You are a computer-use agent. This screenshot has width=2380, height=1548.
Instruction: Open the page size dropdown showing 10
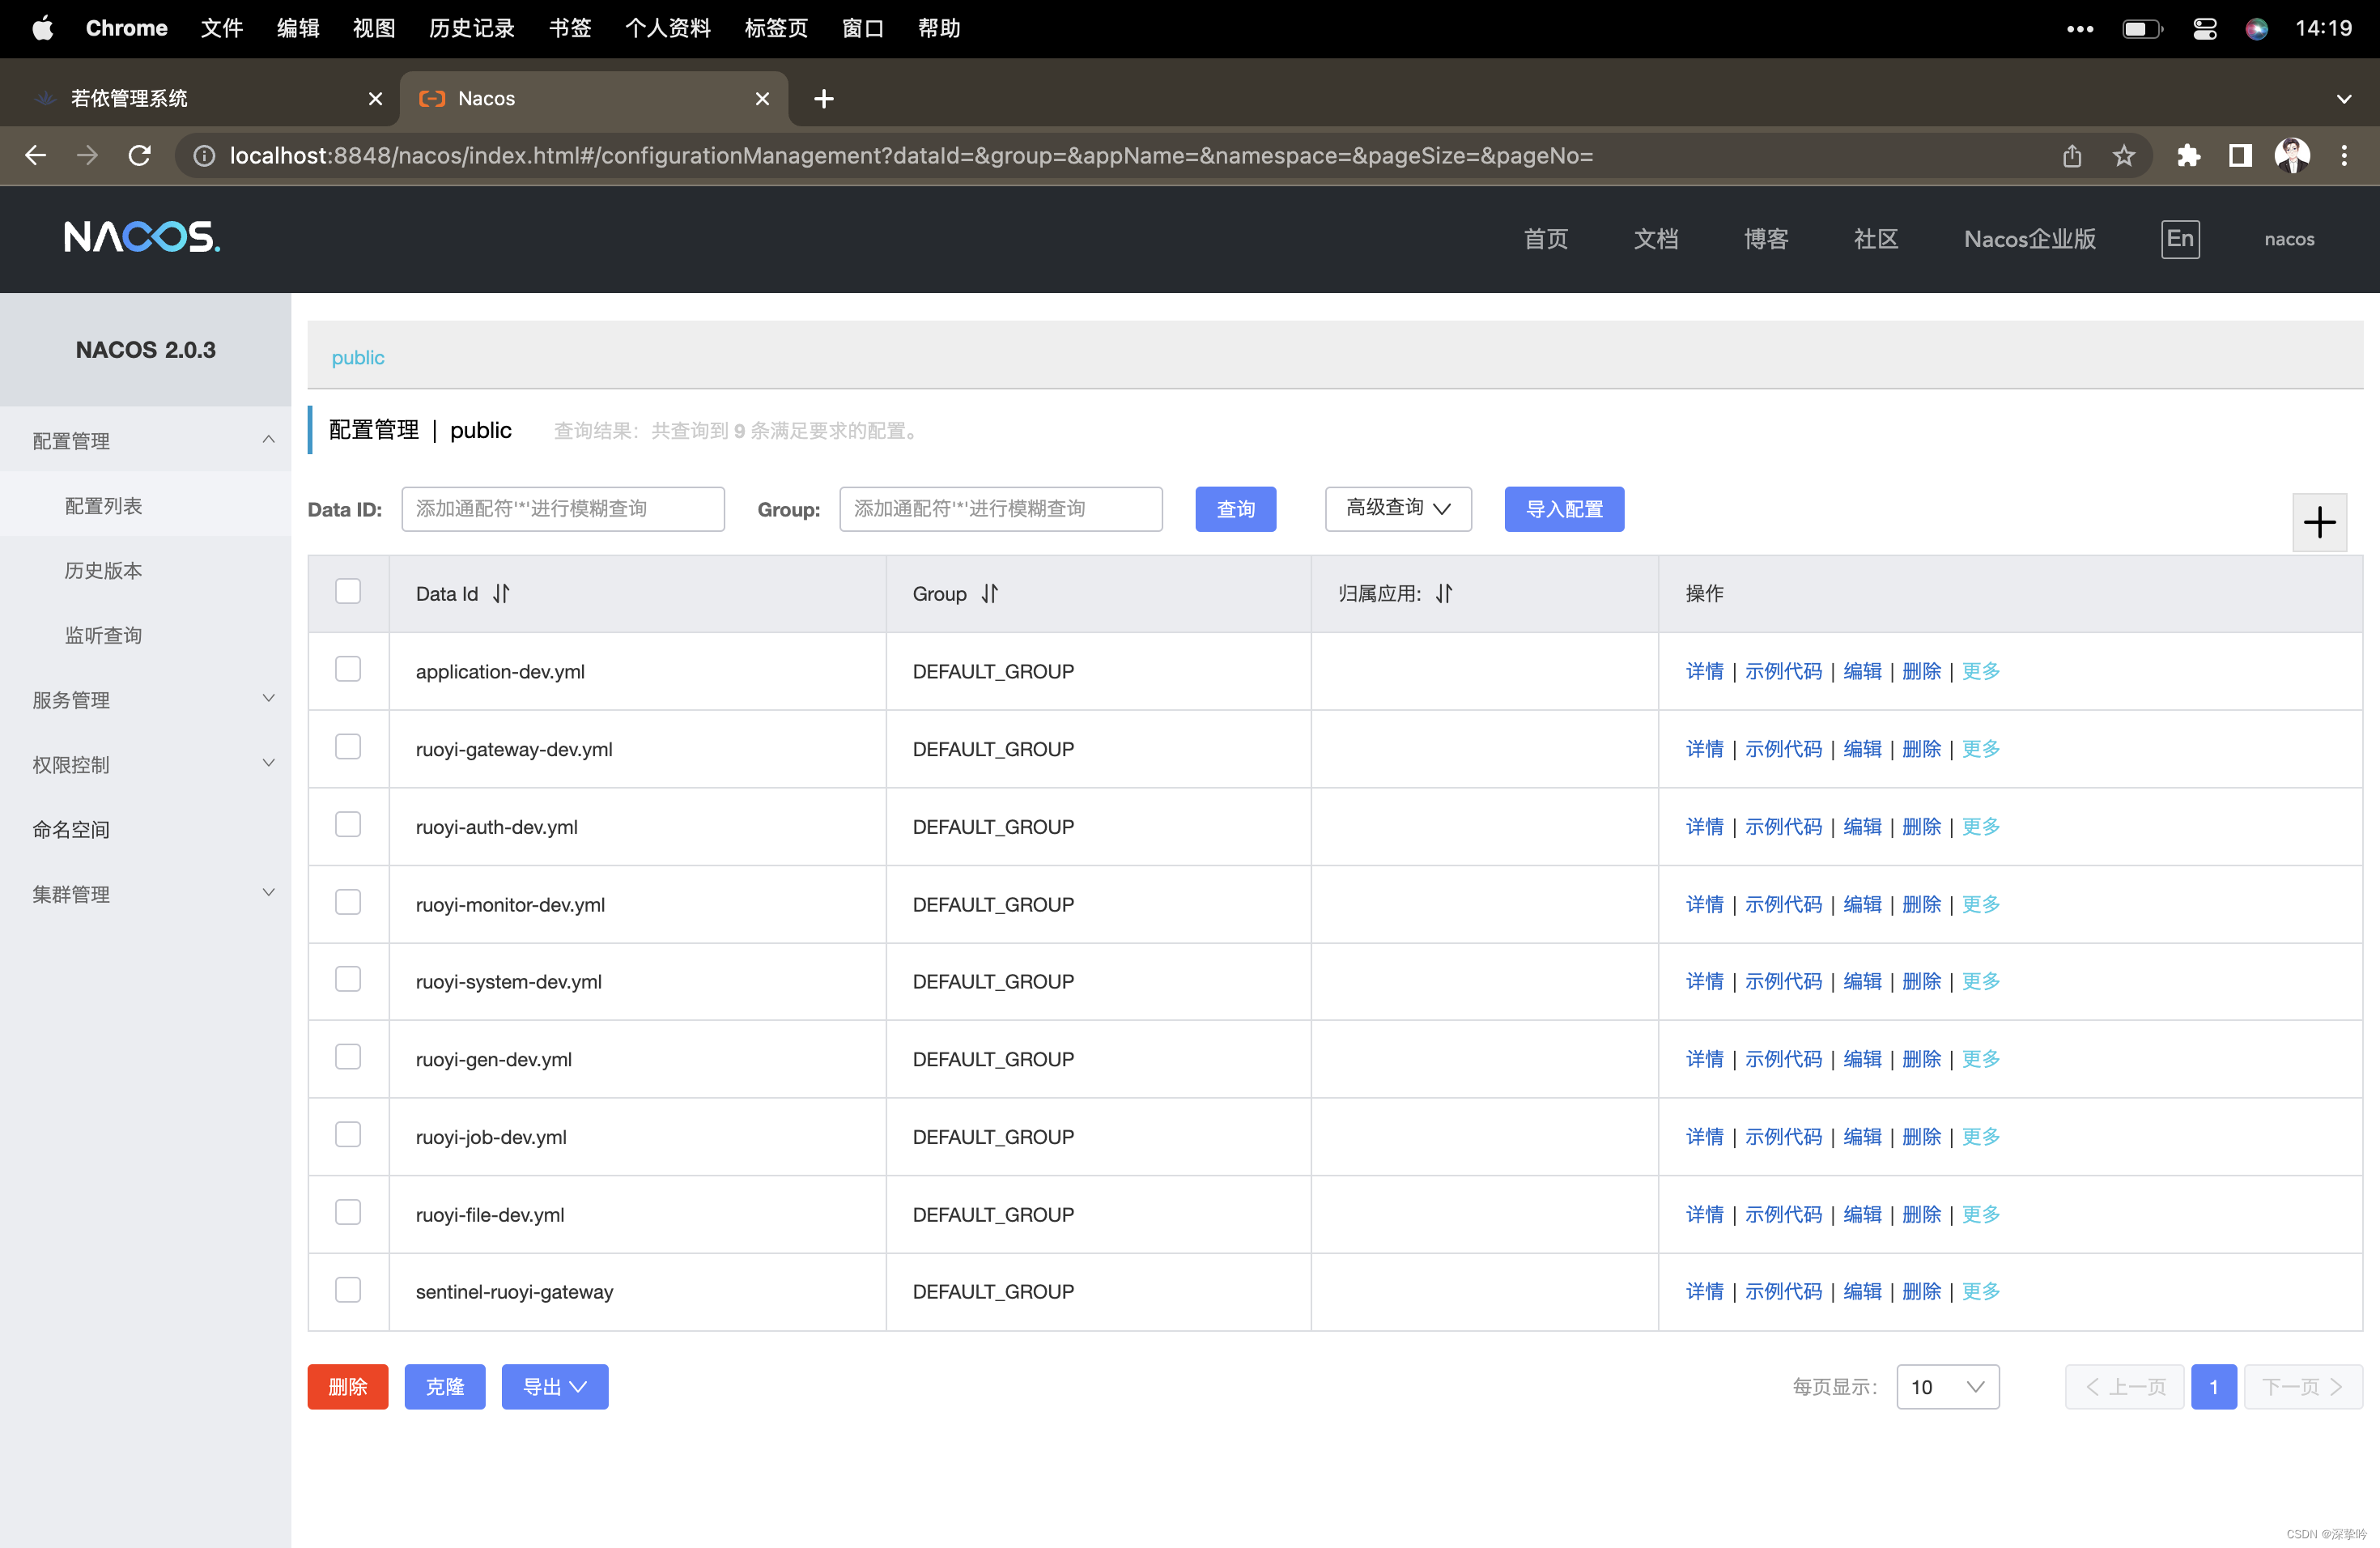(1947, 1387)
